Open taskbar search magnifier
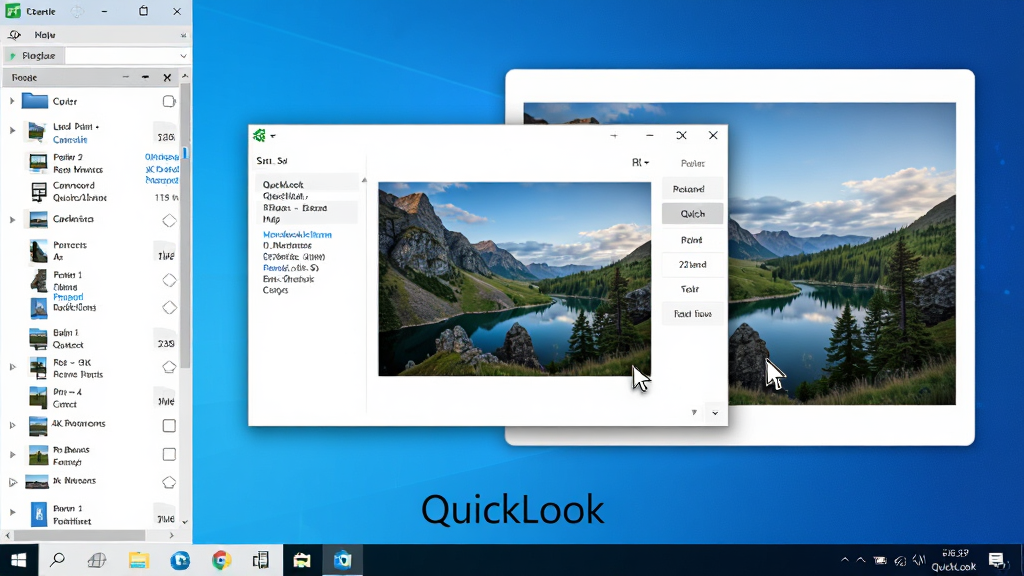The width and height of the screenshot is (1024, 576). tap(57, 560)
